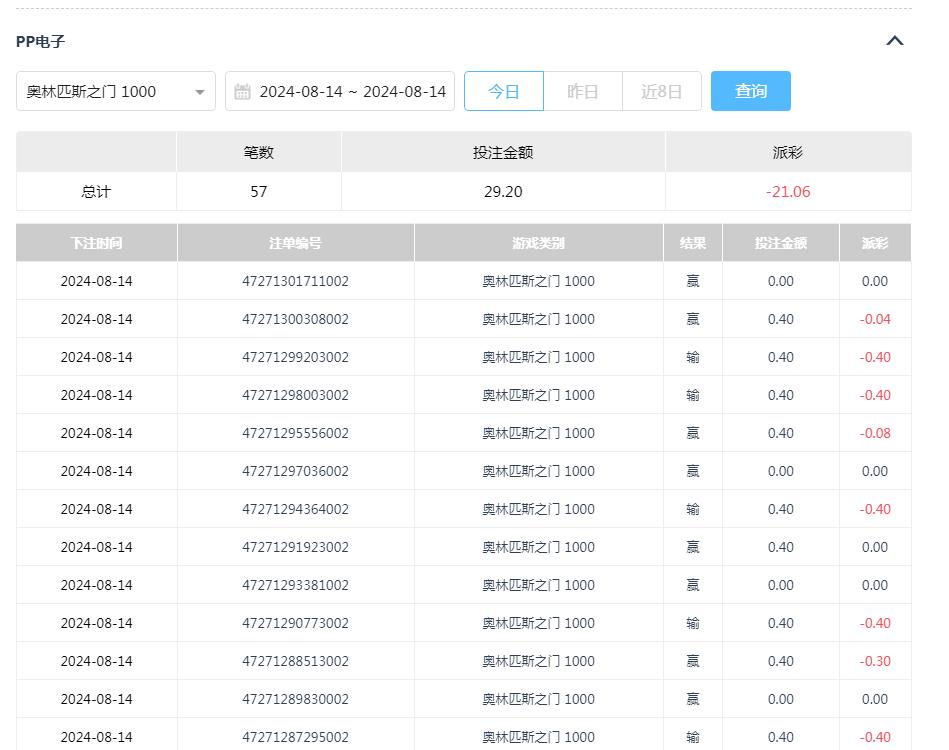This screenshot has height=750, width=949.
Task: Switch to the 昨日 filter tab
Action: point(583,90)
